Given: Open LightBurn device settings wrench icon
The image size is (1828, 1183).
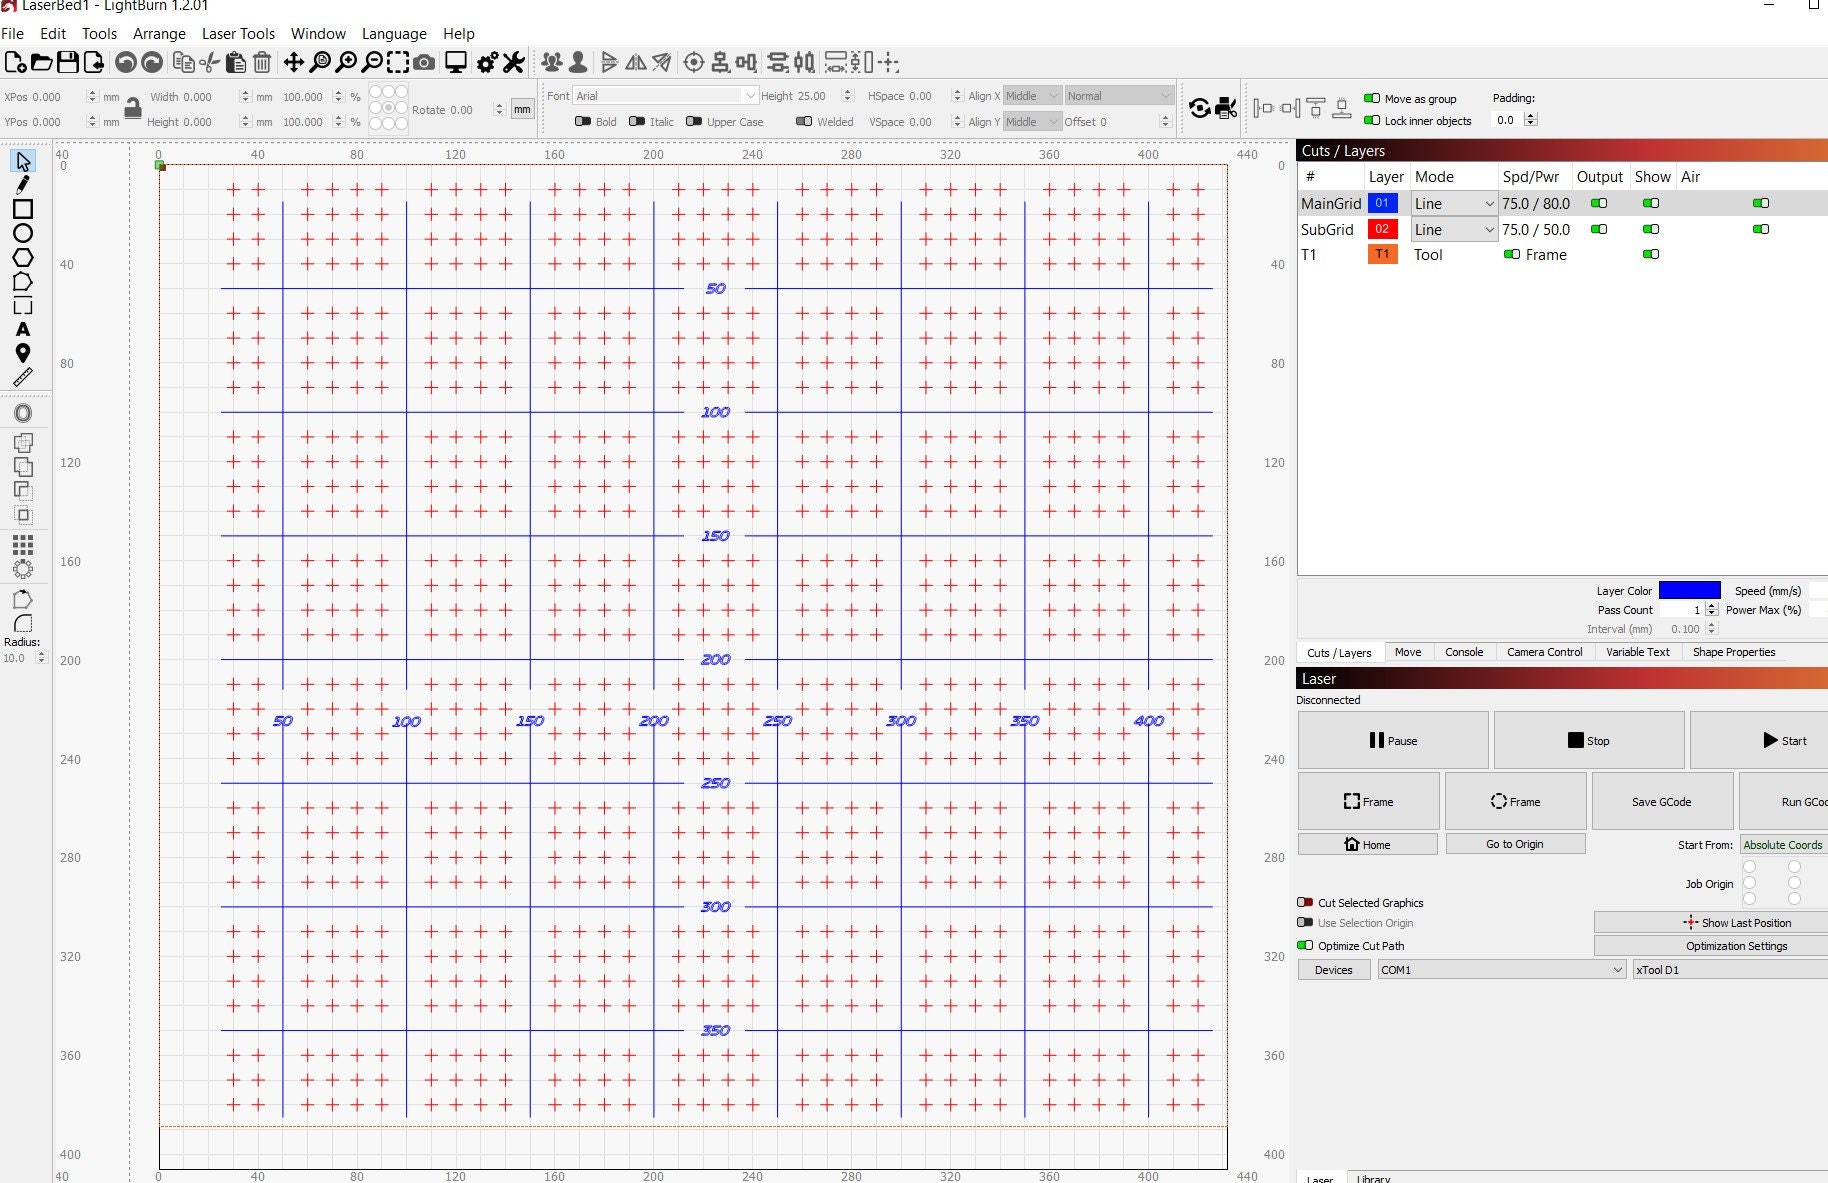Looking at the screenshot, I should click(x=513, y=62).
